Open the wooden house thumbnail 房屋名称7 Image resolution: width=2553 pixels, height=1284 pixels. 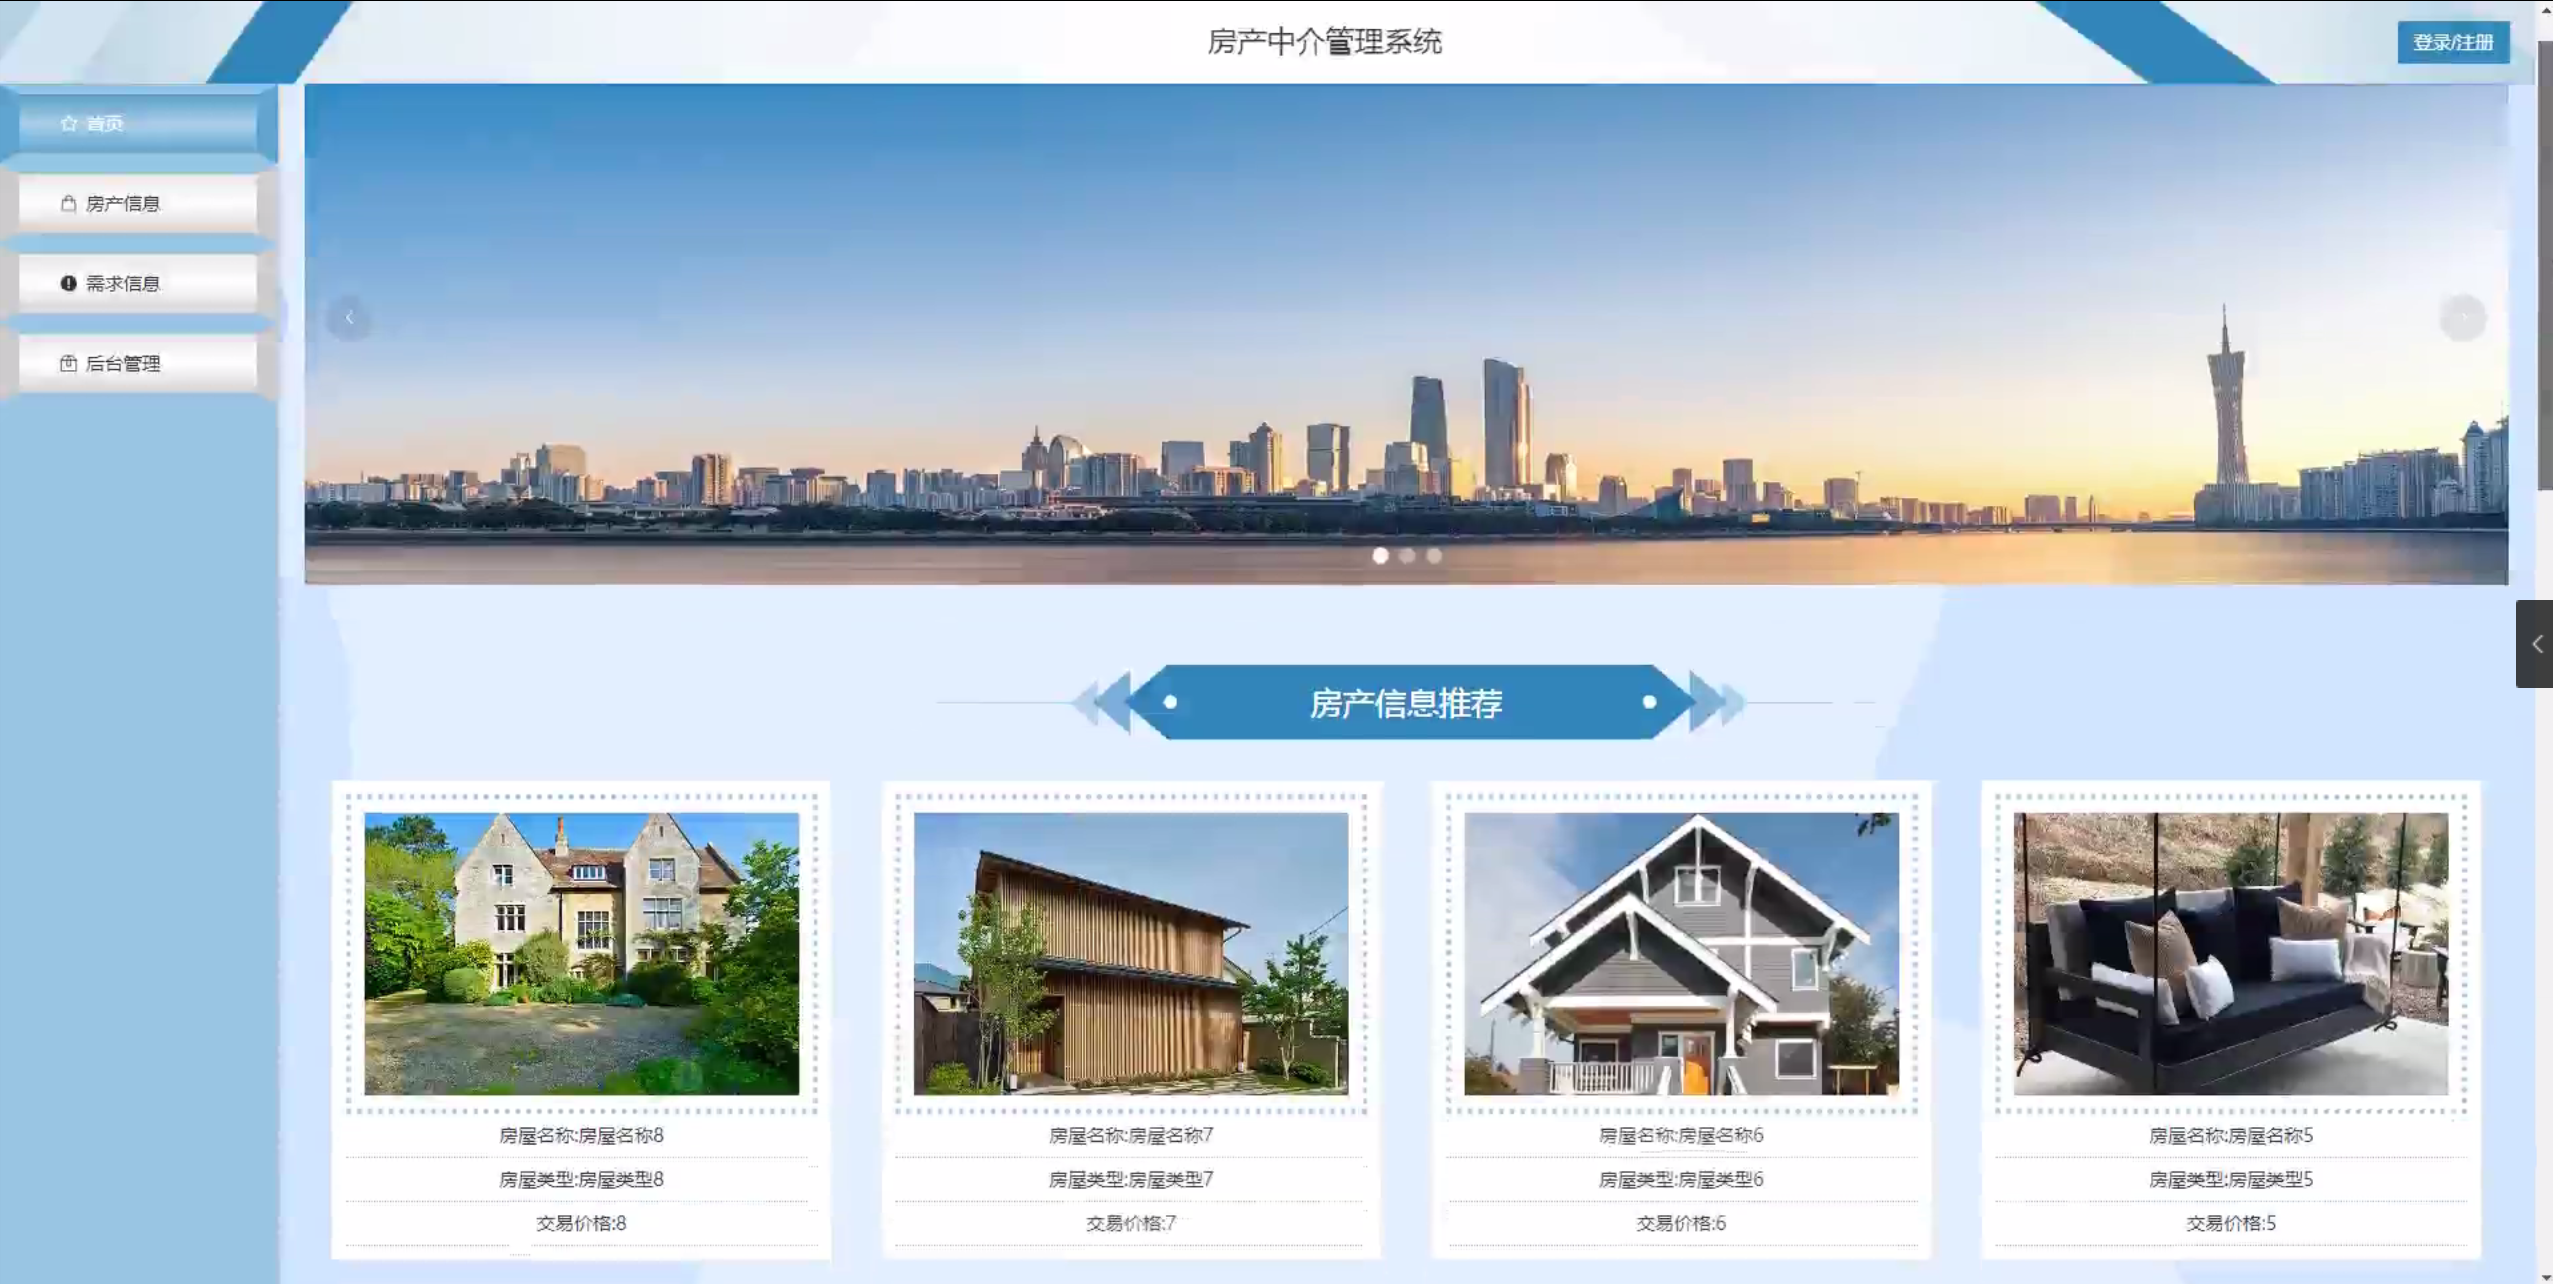[1130, 952]
